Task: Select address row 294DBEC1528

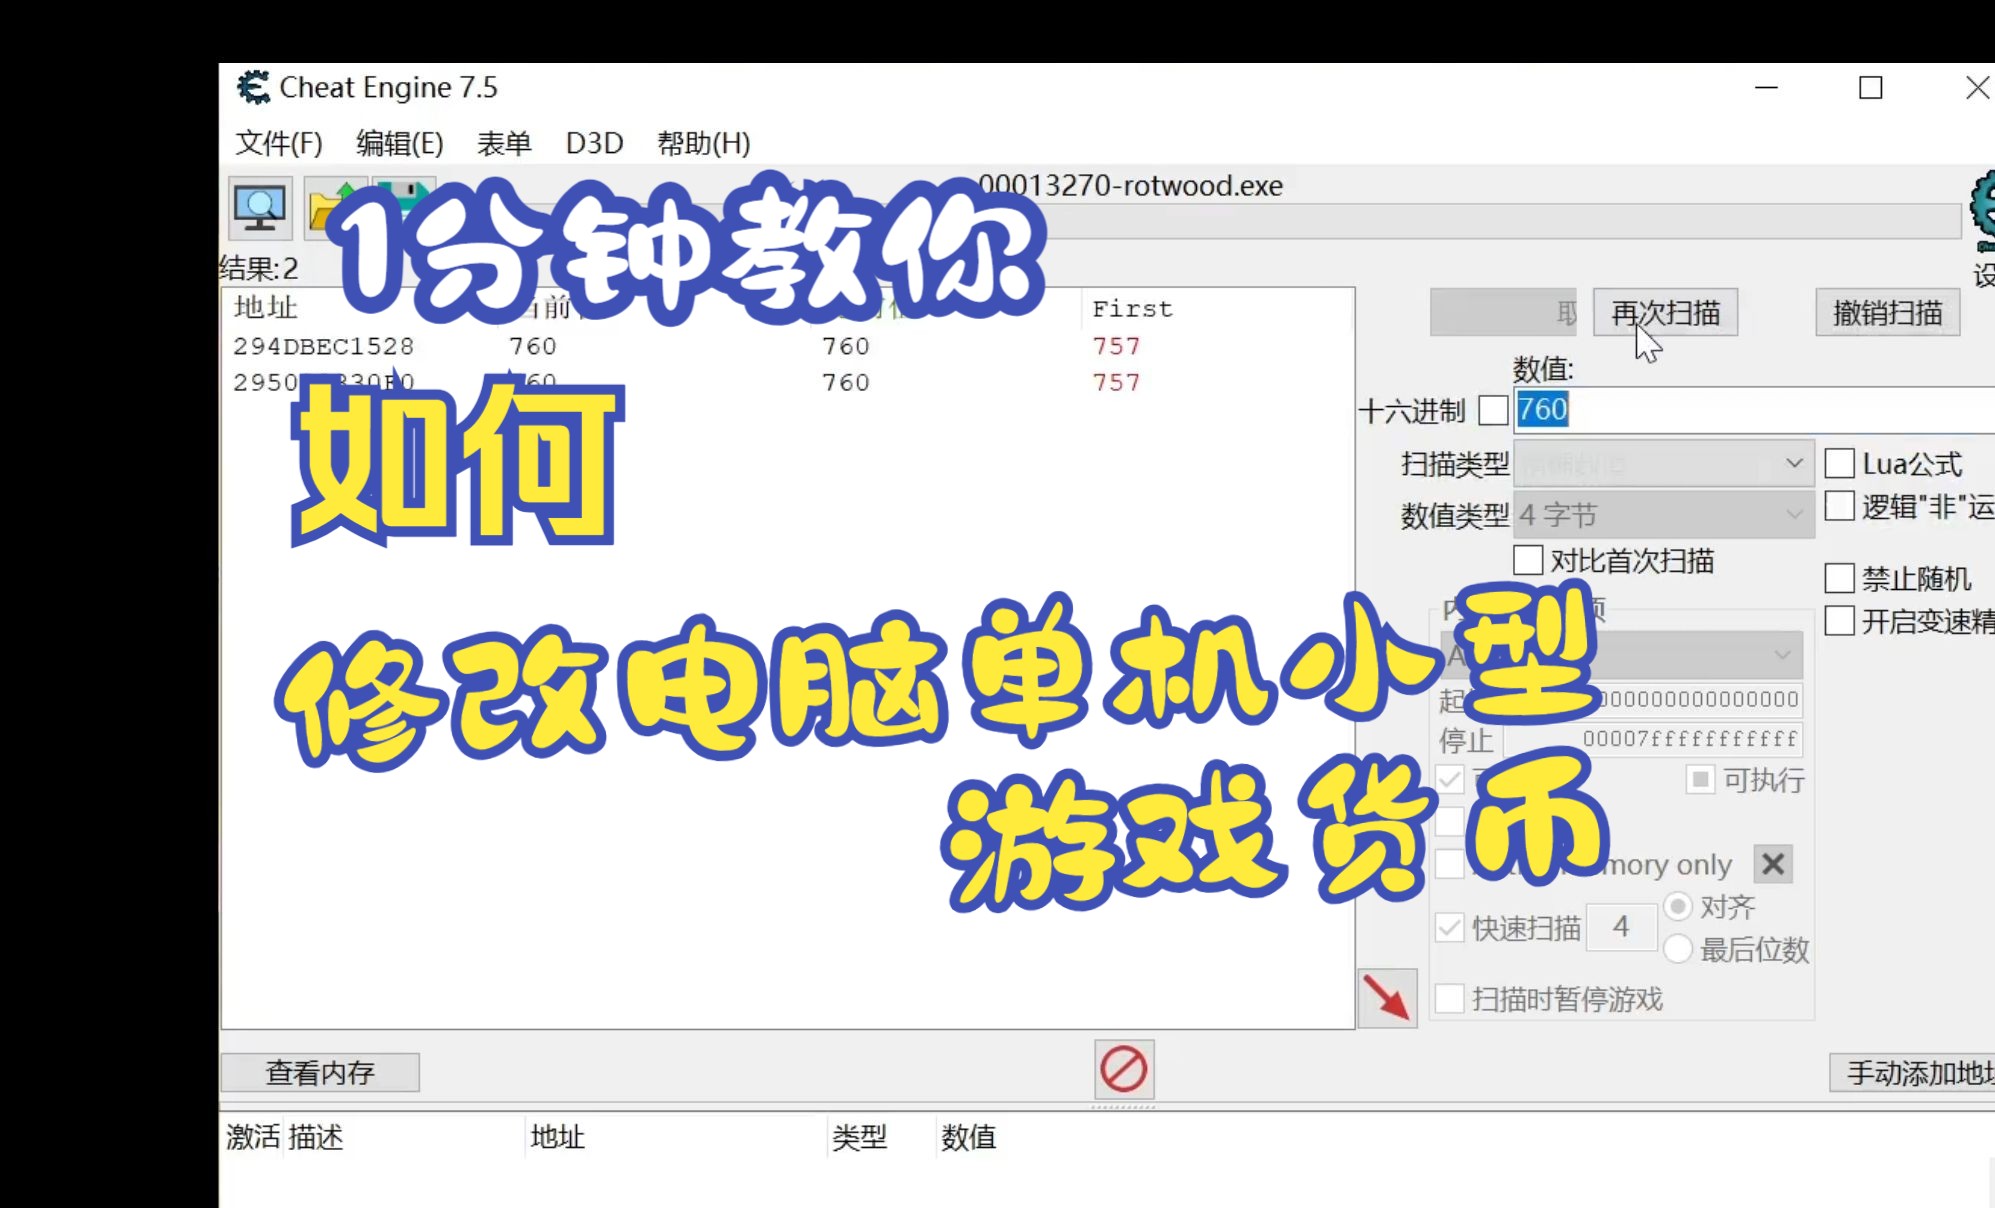Action: 787,346
